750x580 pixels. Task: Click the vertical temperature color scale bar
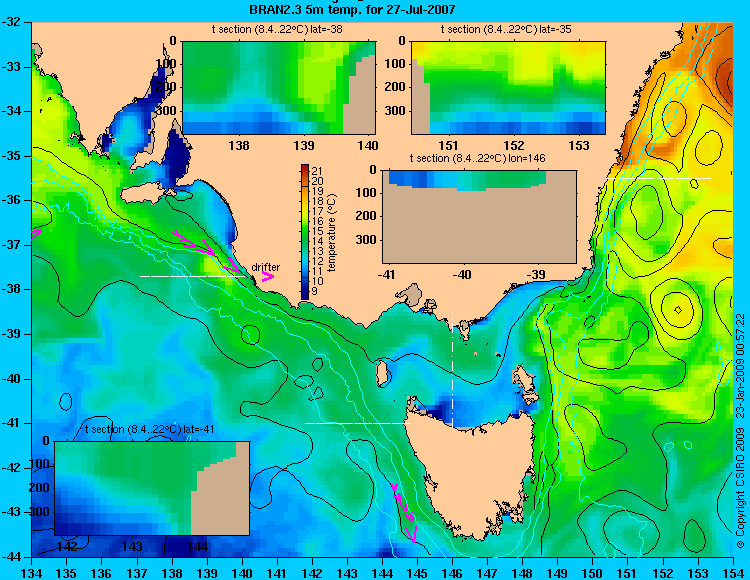(305, 232)
